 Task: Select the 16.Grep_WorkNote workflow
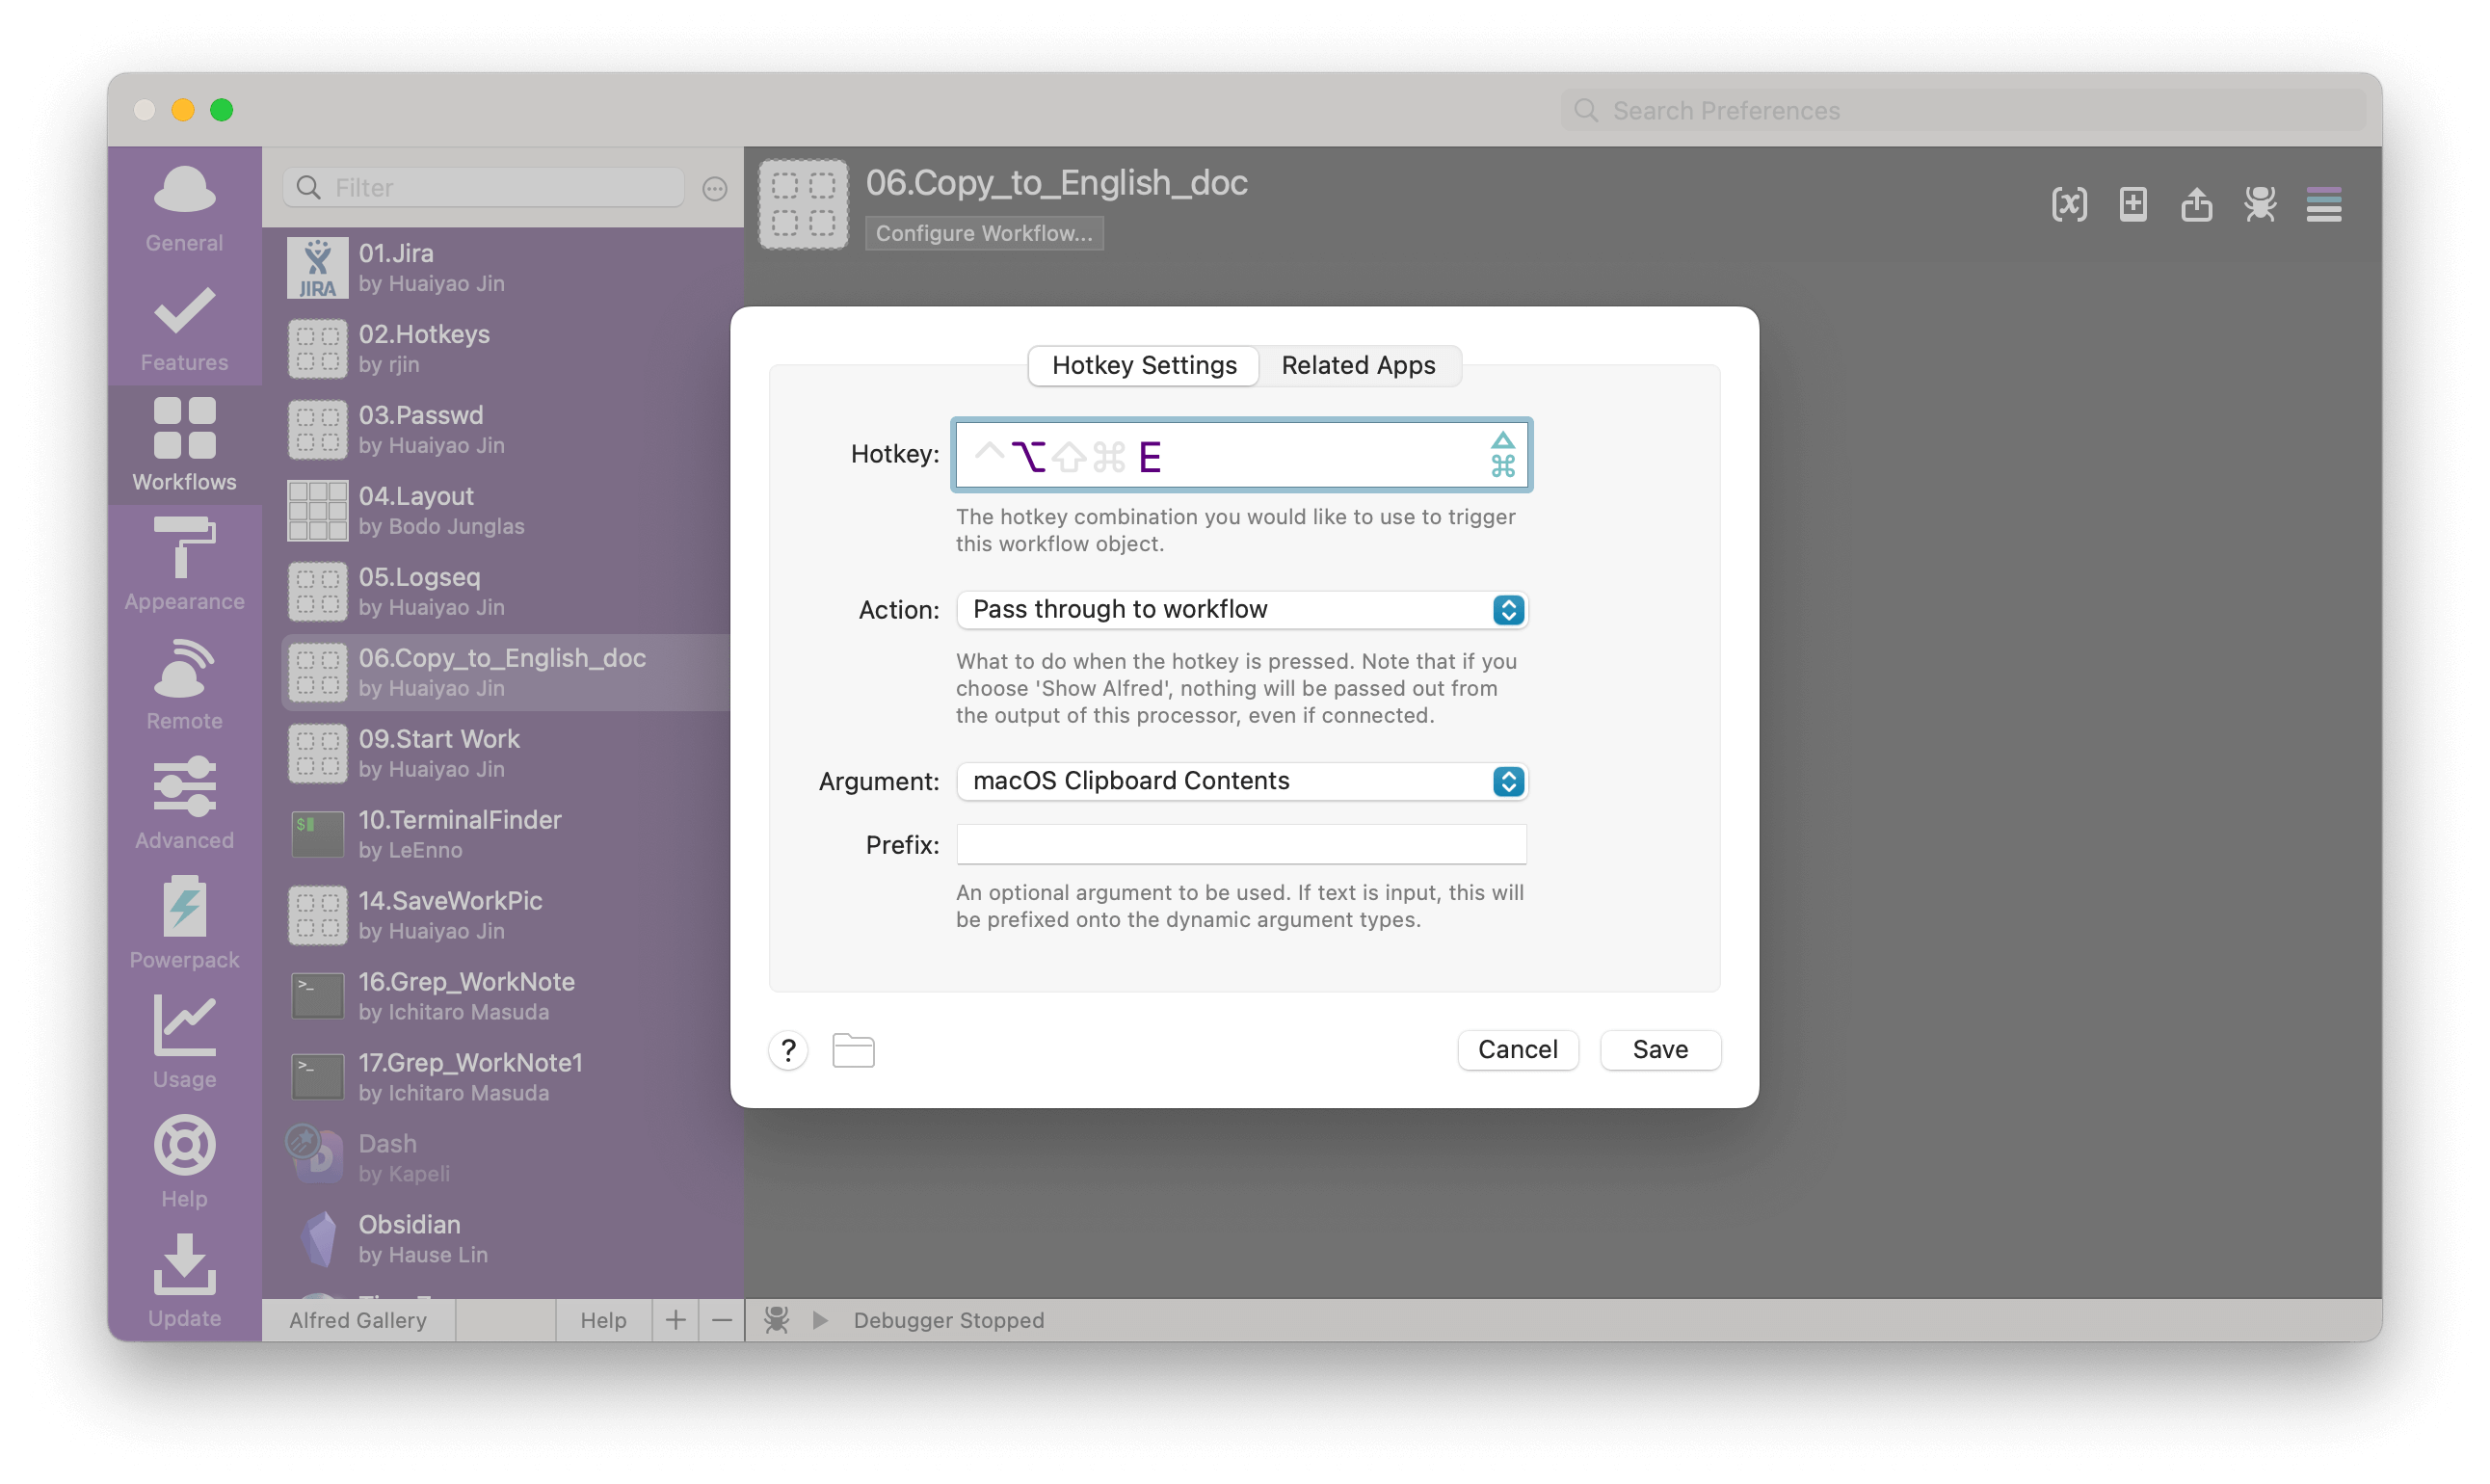click(x=507, y=997)
